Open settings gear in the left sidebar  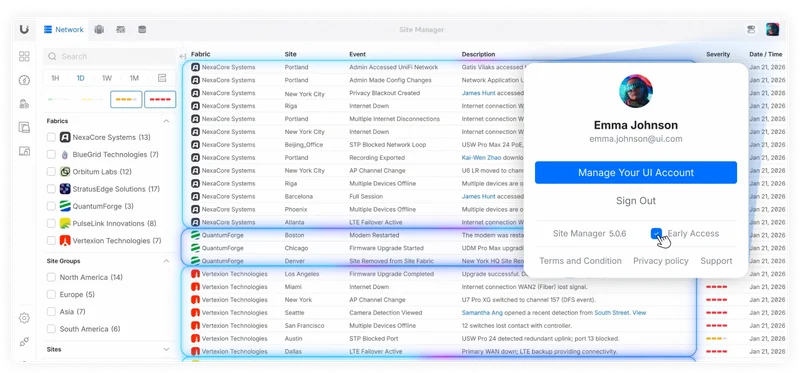click(x=24, y=318)
